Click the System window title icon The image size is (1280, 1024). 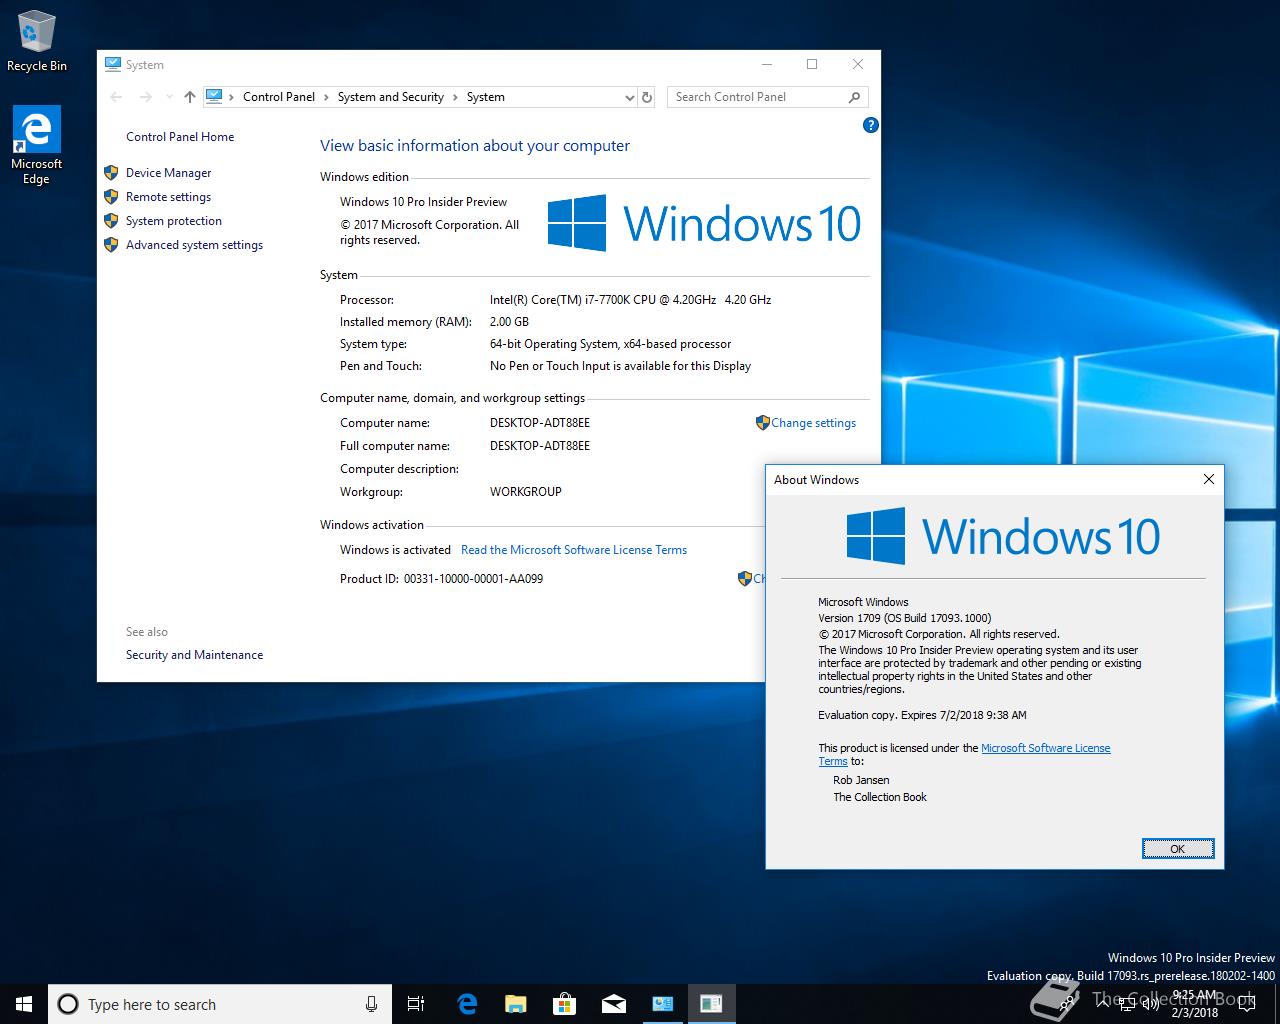[112, 64]
